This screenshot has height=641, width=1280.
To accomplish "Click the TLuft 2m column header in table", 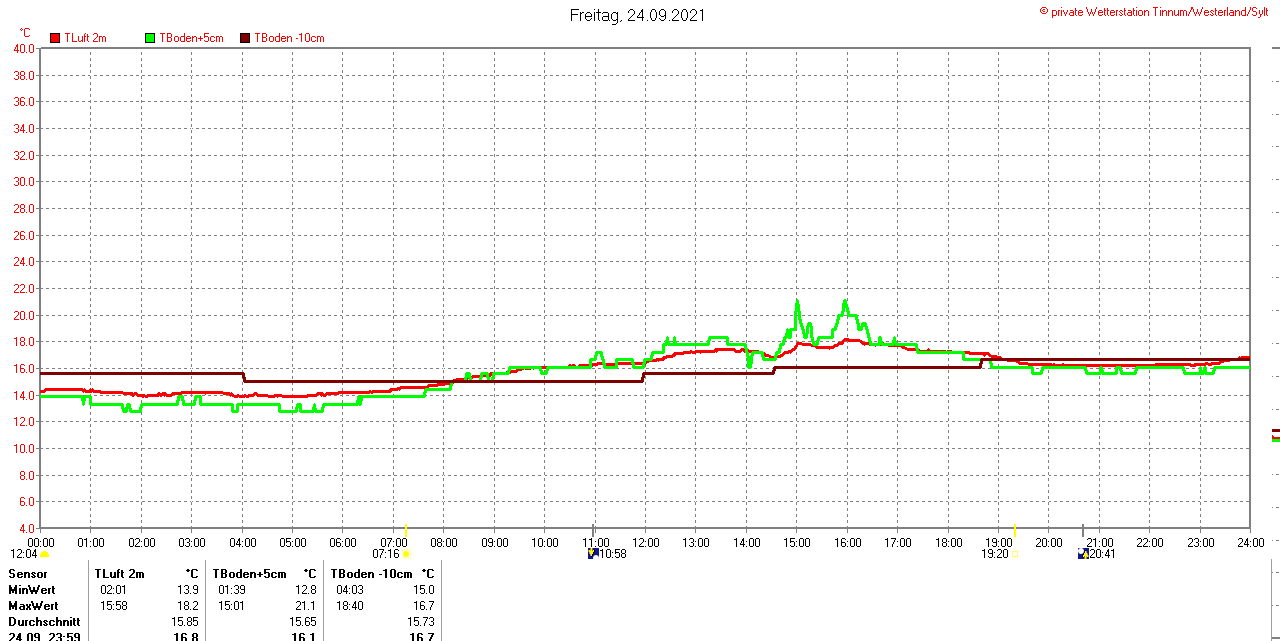I will (x=119, y=574).
